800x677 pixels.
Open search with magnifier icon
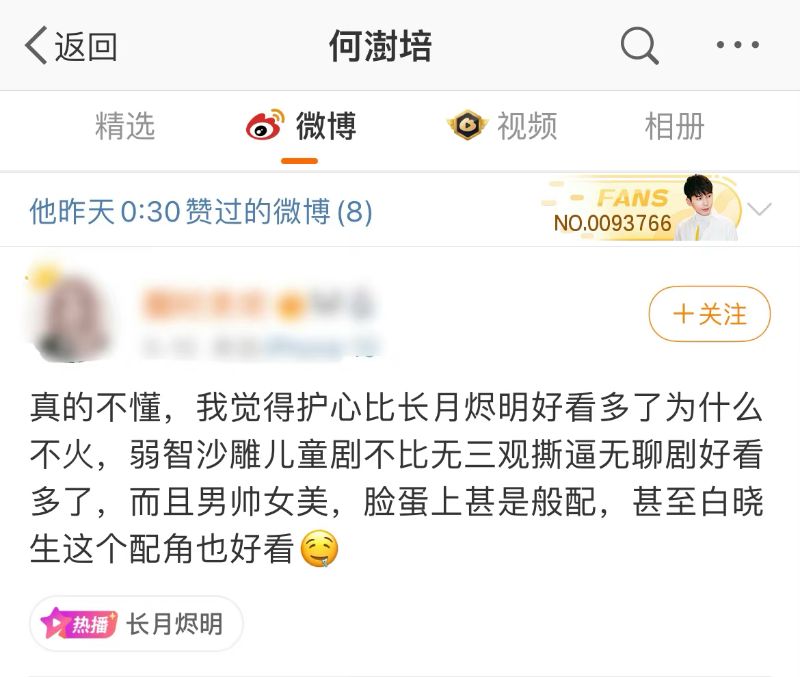point(639,45)
